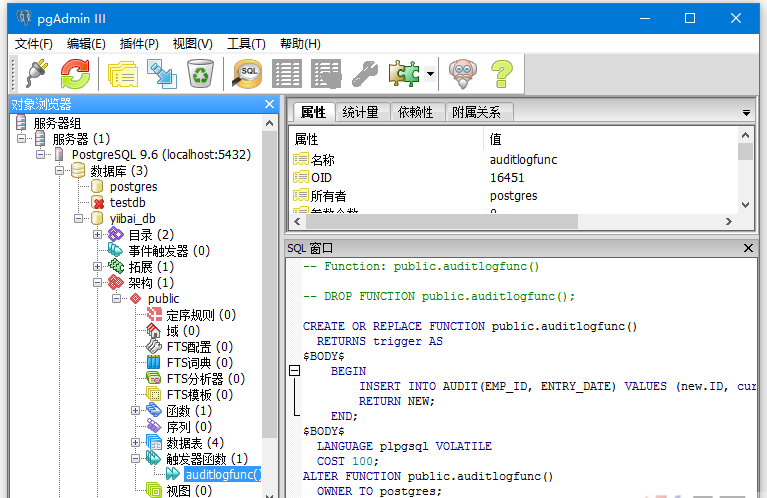Open the SQL query tool magnifier icon
The image size is (767, 498).
tap(247, 74)
